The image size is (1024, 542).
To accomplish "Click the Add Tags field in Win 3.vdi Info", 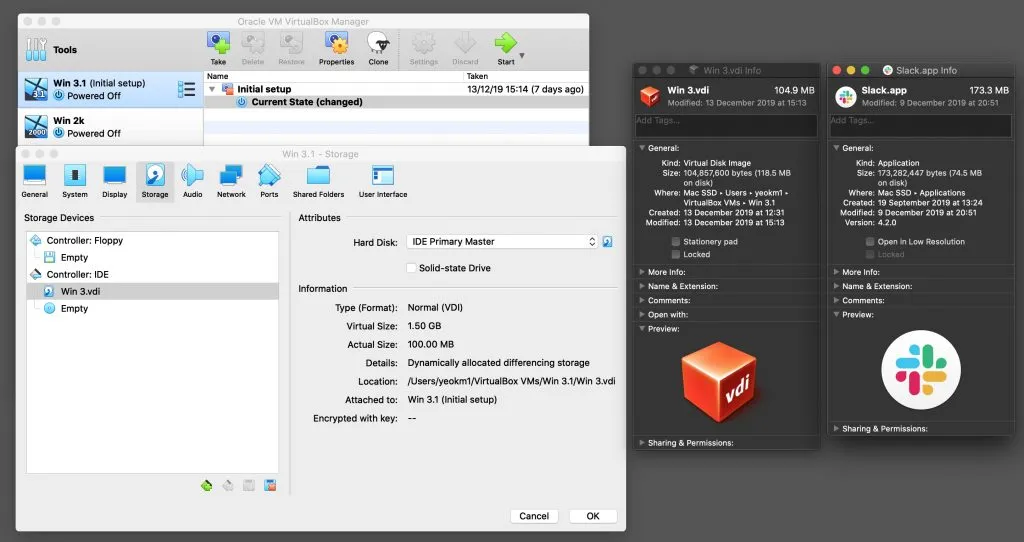I will 726,125.
